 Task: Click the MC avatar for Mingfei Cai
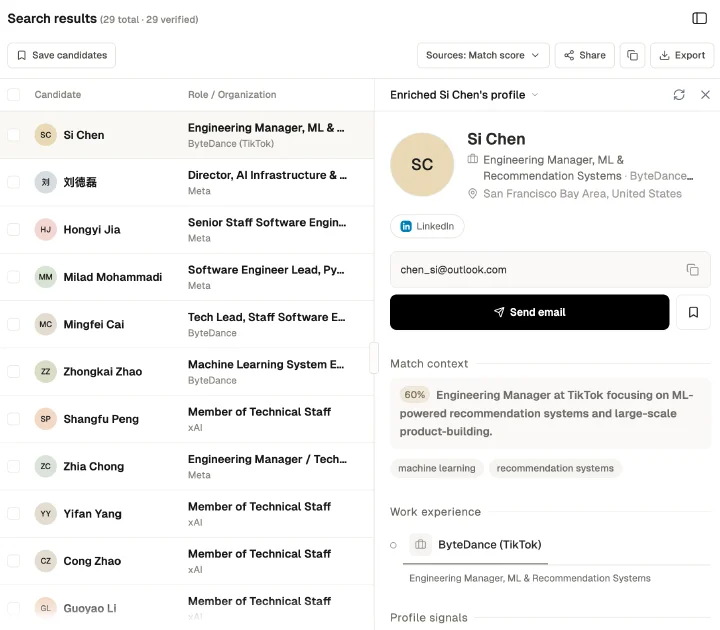point(45,324)
